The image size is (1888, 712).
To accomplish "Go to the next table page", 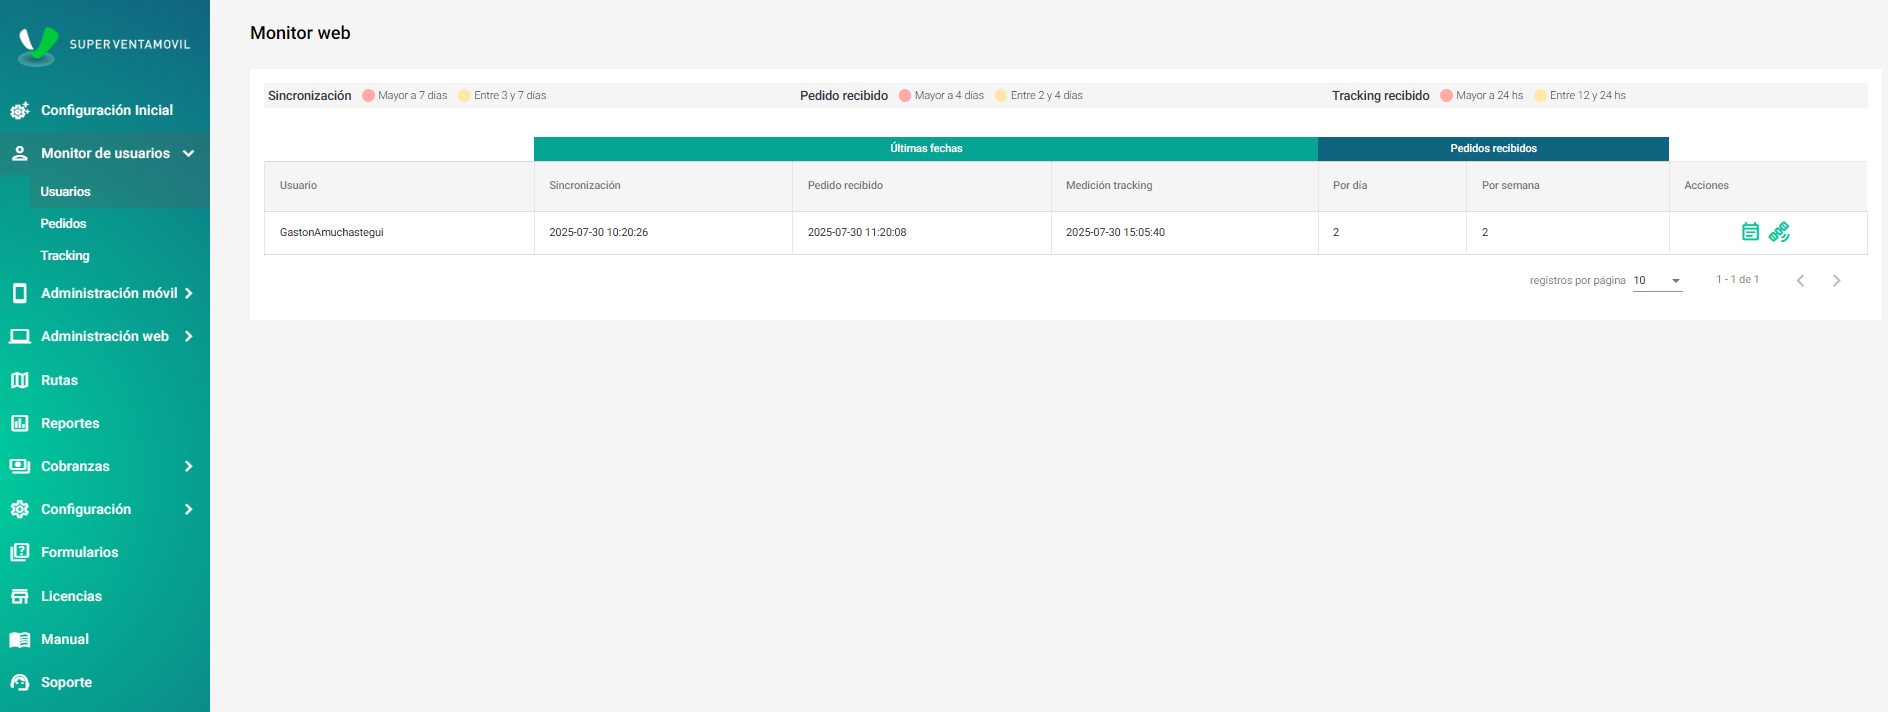I will pos(1836,281).
